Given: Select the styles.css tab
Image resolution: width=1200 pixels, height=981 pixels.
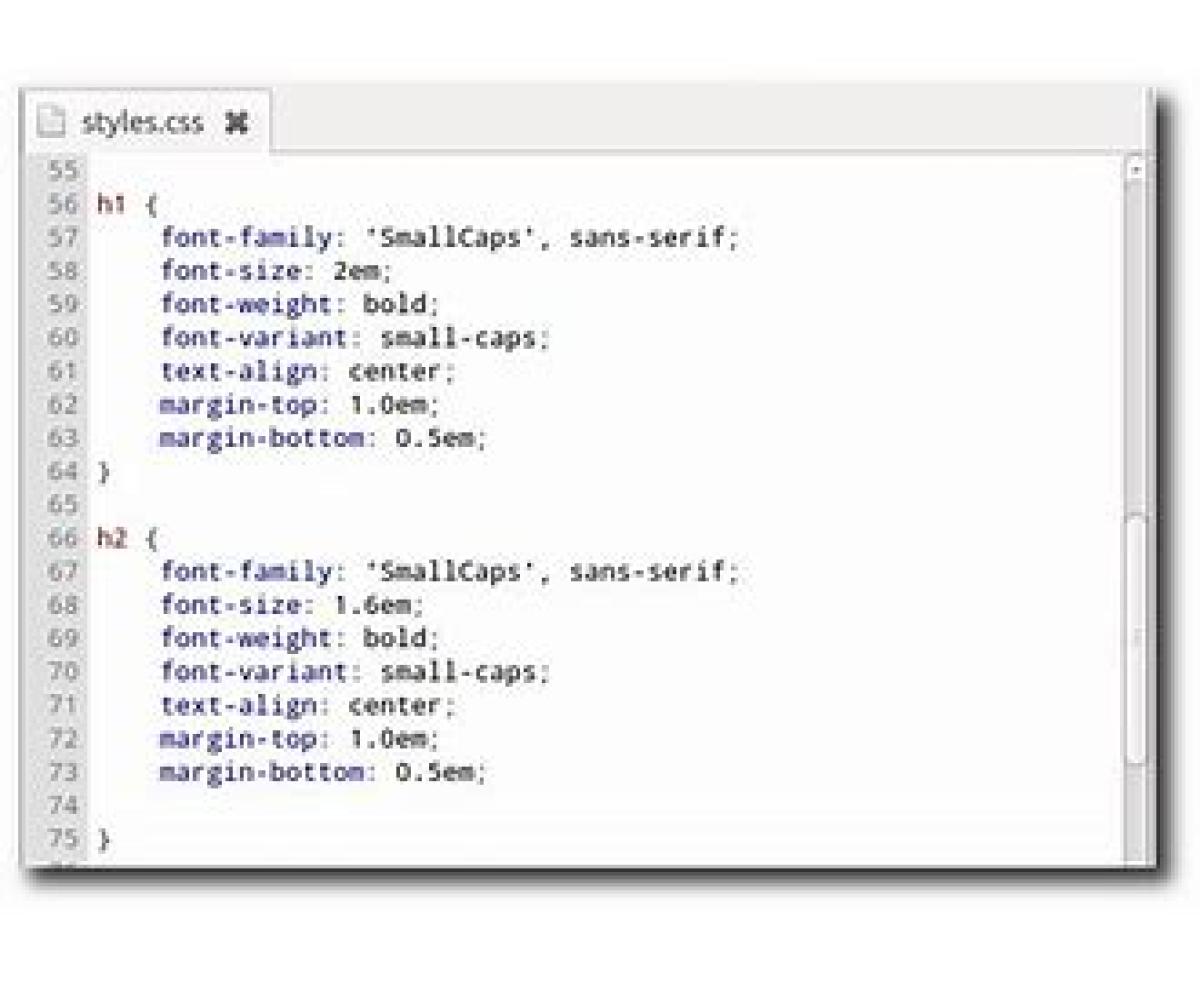Looking at the screenshot, I should 142,123.
